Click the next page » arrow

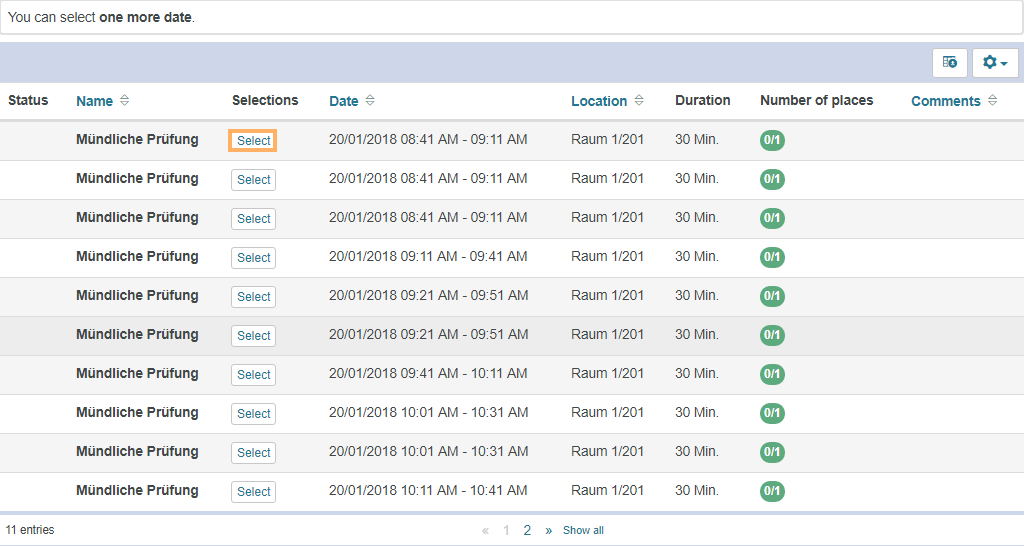(548, 531)
